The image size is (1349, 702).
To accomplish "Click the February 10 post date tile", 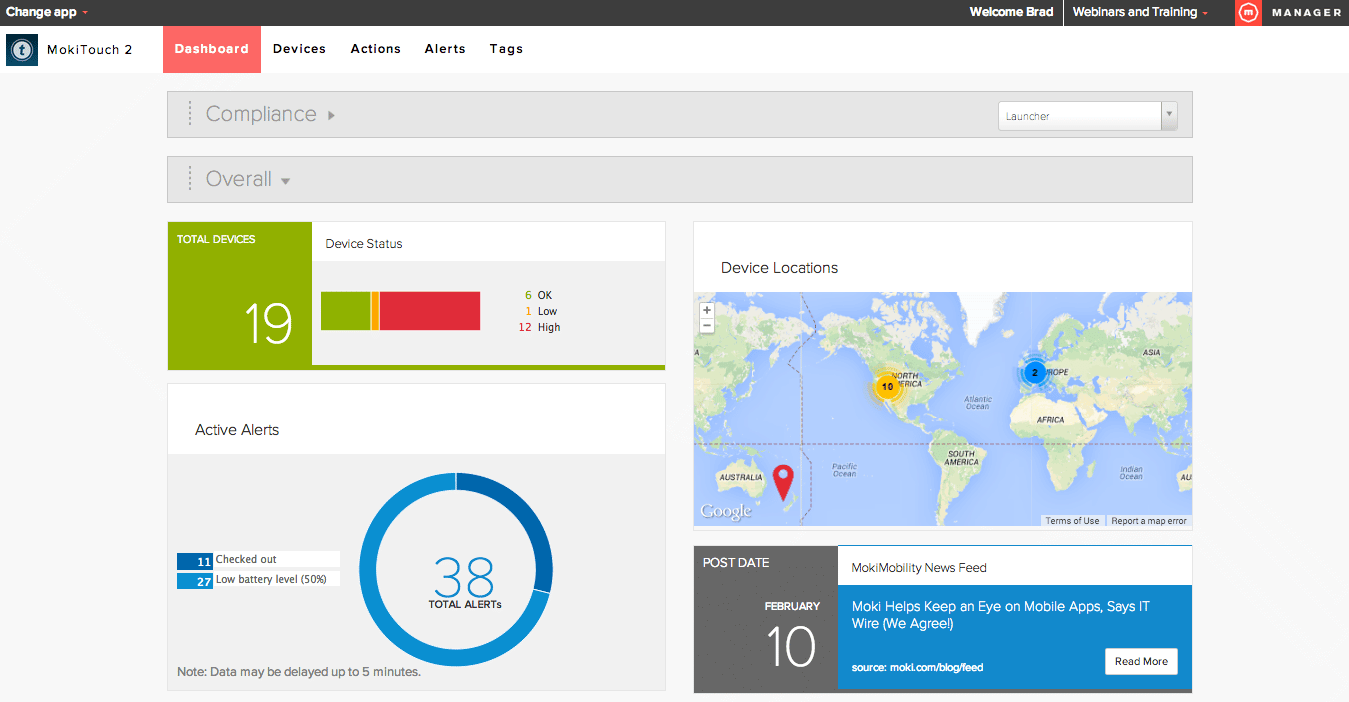I will [x=766, y=619].
